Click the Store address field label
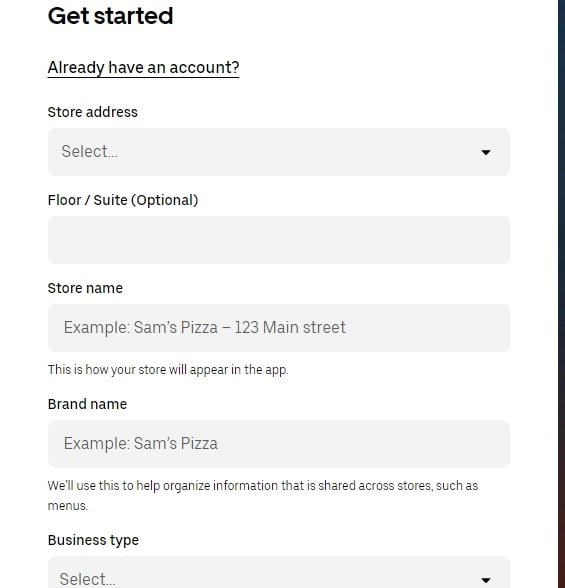 [x=93, y=112]
